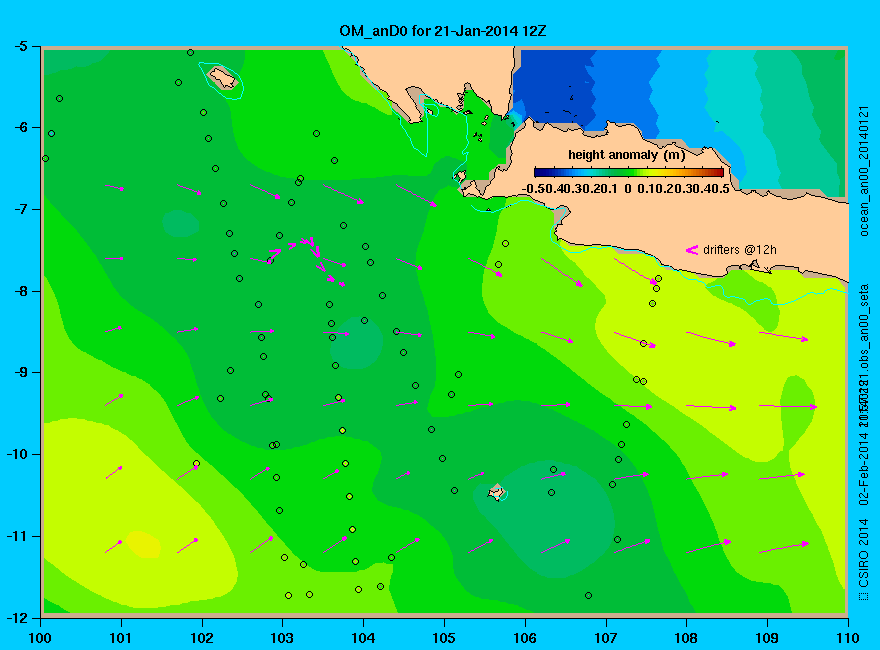Click the x-axis tick label "107"

coord(606,638)
